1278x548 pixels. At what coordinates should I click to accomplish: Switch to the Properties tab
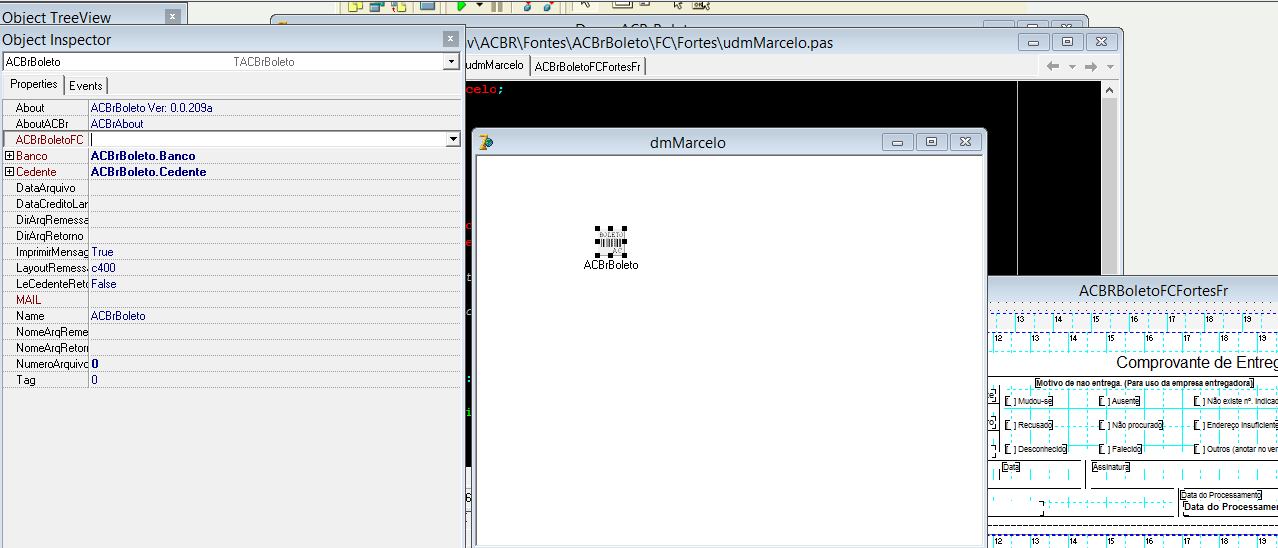[x=34, y=85]
